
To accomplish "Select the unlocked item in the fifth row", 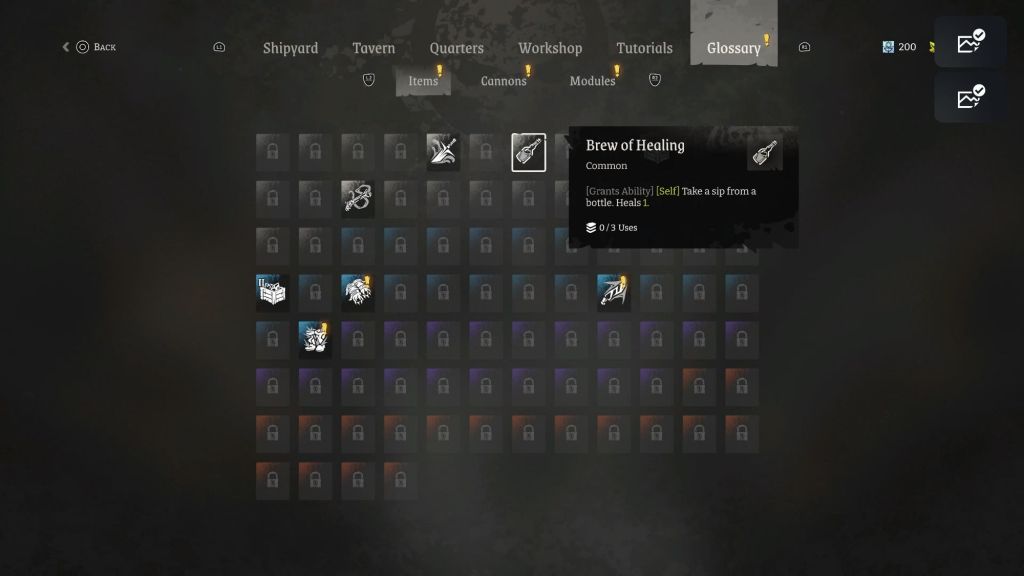I will pos(315,340).
